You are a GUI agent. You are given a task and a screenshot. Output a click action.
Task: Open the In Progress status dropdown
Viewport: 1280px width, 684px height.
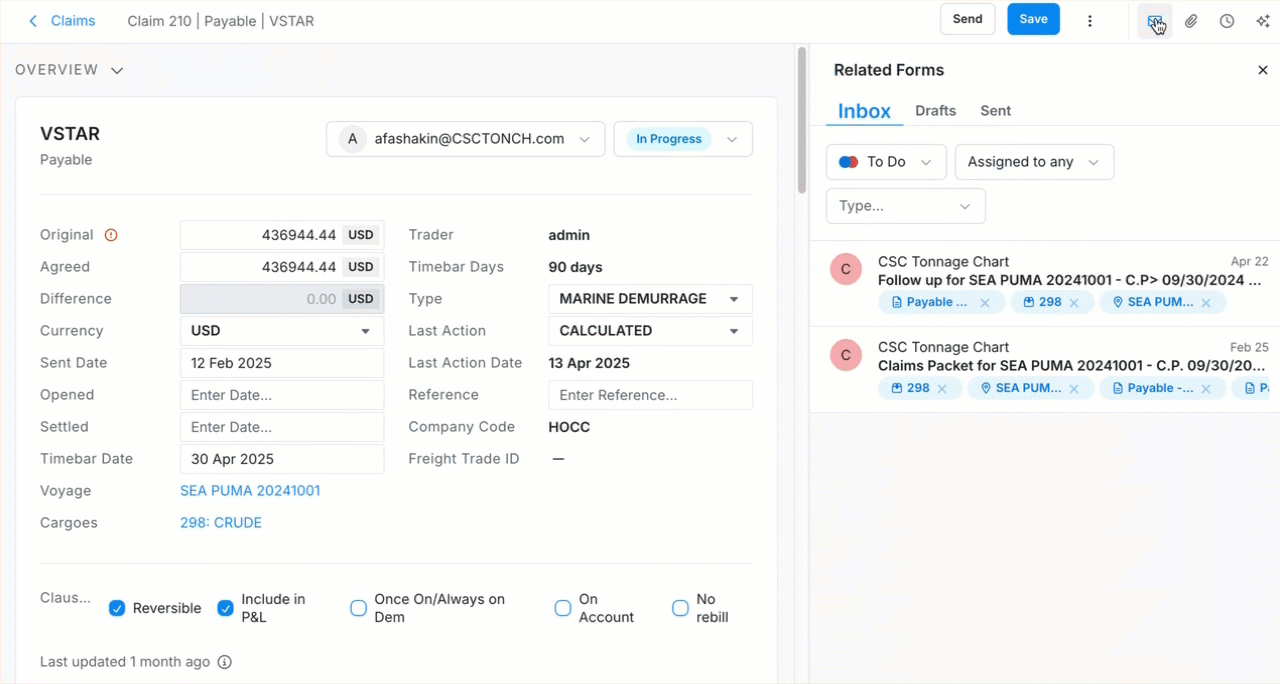pyautogui.click(x=683, y=139)
